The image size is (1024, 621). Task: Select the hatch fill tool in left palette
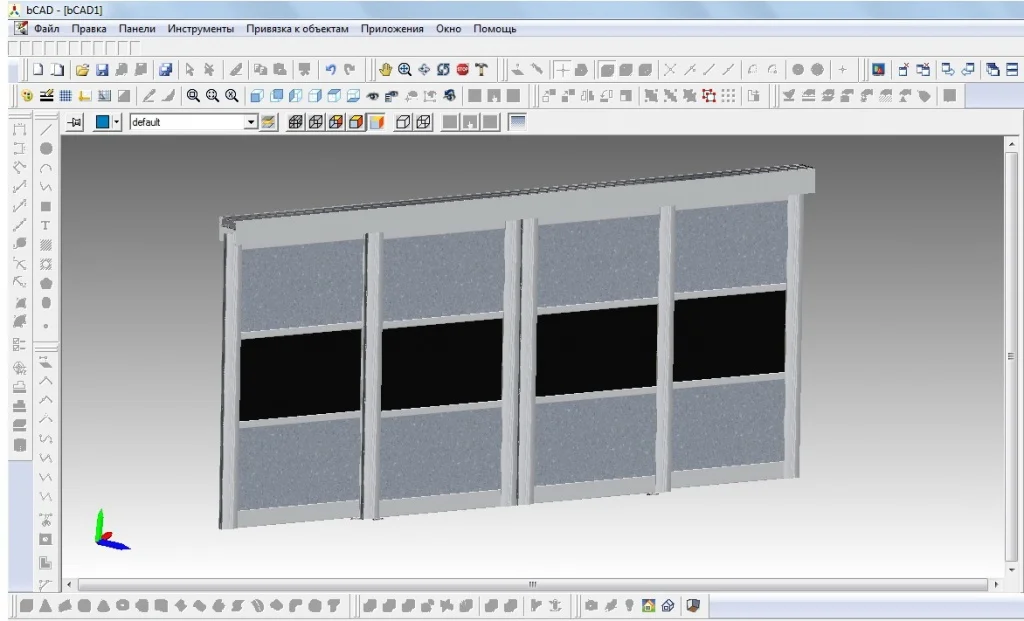tap(46, 245)
